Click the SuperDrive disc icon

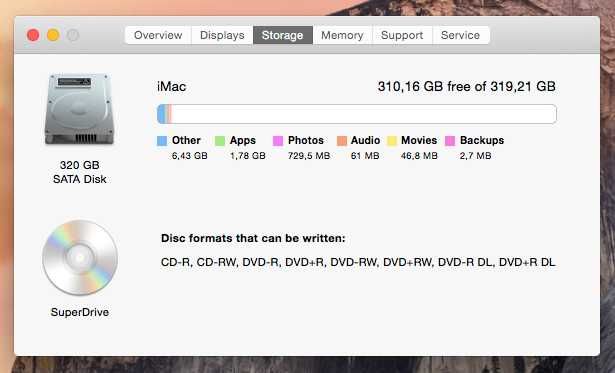tap(80, 258)
